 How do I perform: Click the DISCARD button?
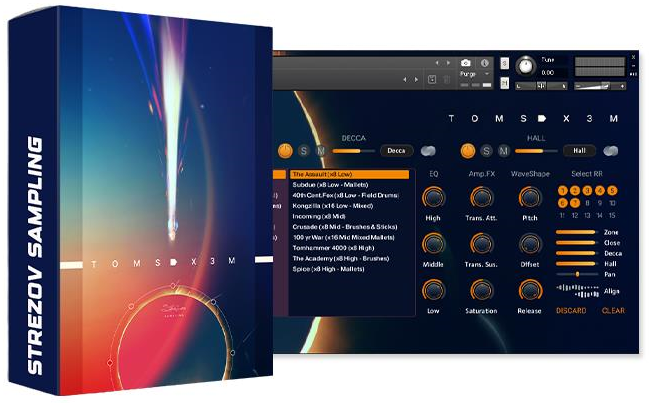tap(571, 310)
